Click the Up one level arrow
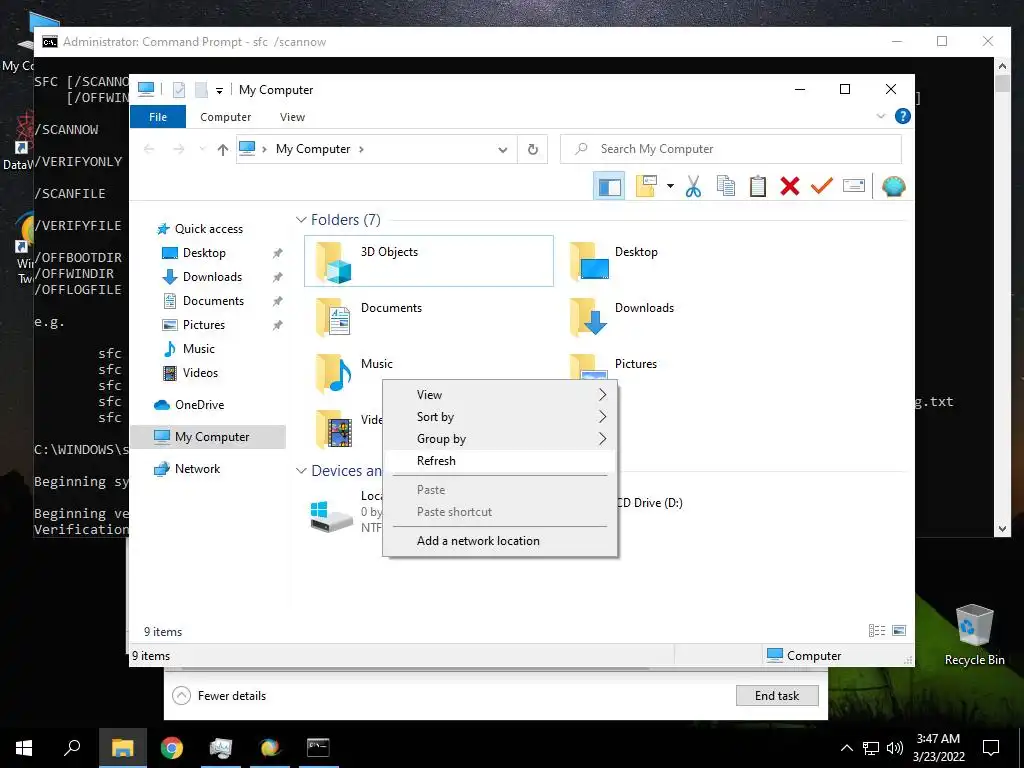1024x768 pixels. pyautogui.click(x=223, y=150)
